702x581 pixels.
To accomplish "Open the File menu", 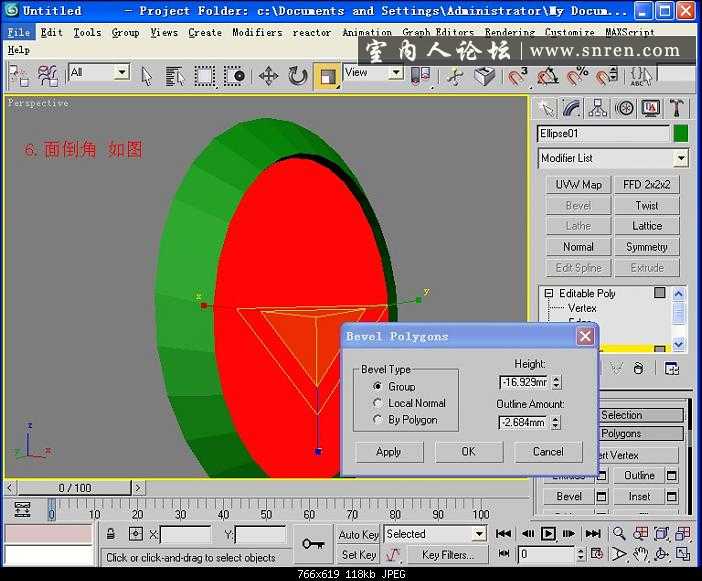I will [x=19, y=32].
